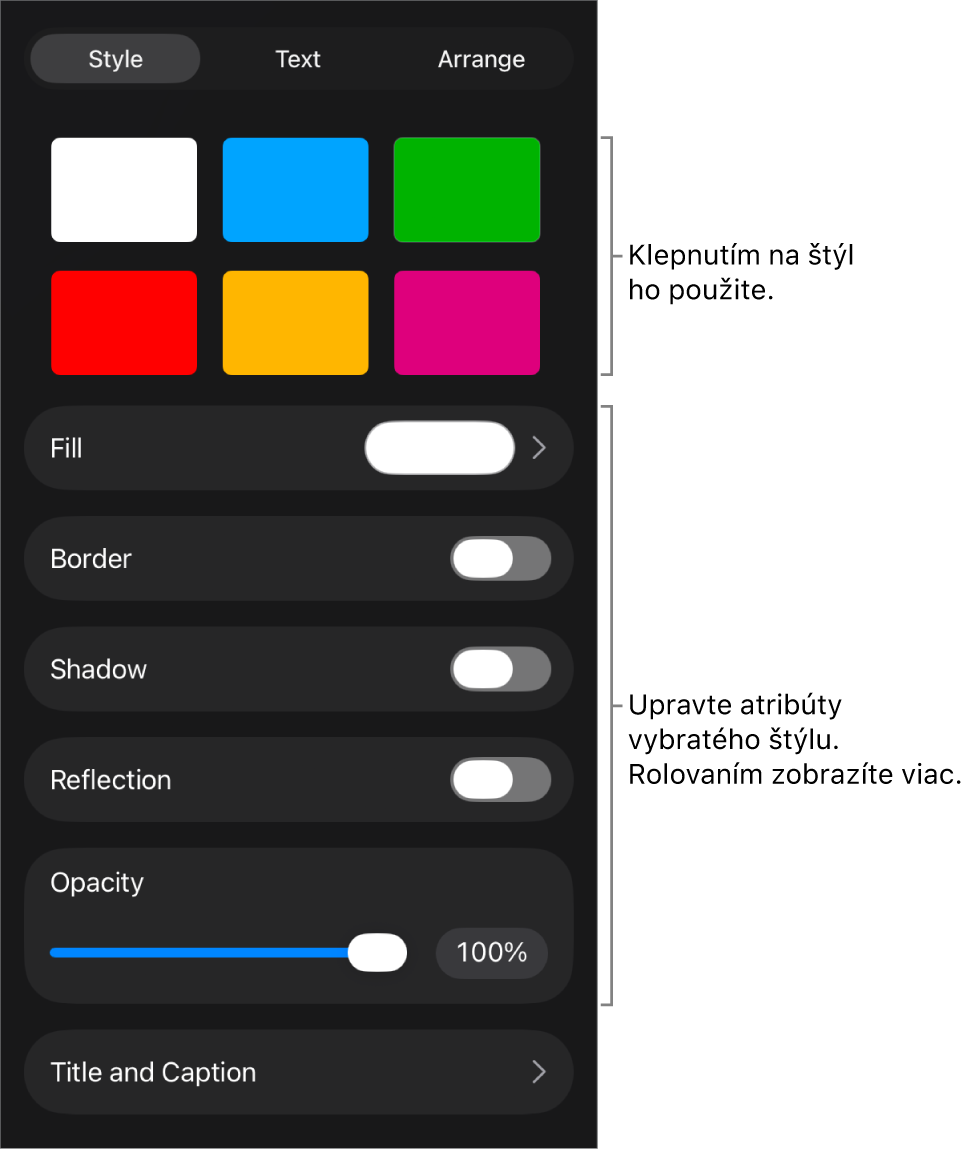
Task: Open Title and Caption chevron
Action: [539, 1072]
